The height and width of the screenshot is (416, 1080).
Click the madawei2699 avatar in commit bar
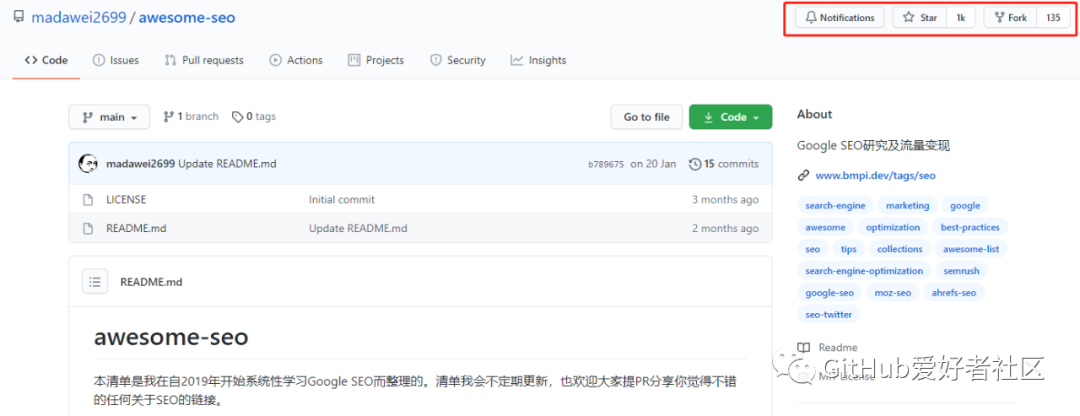pos(88,164)
